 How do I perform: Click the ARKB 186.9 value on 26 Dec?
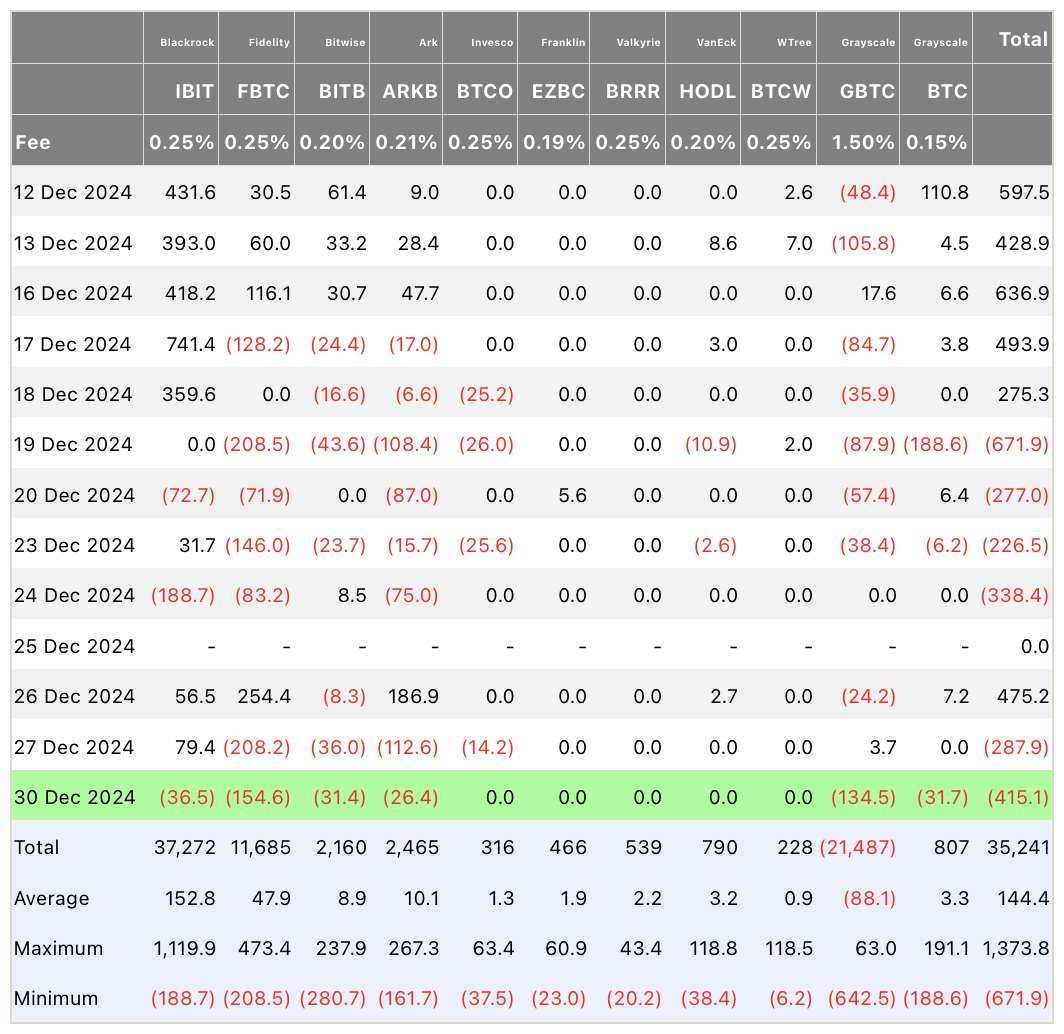pyautogui.click(x=413, y=697)
